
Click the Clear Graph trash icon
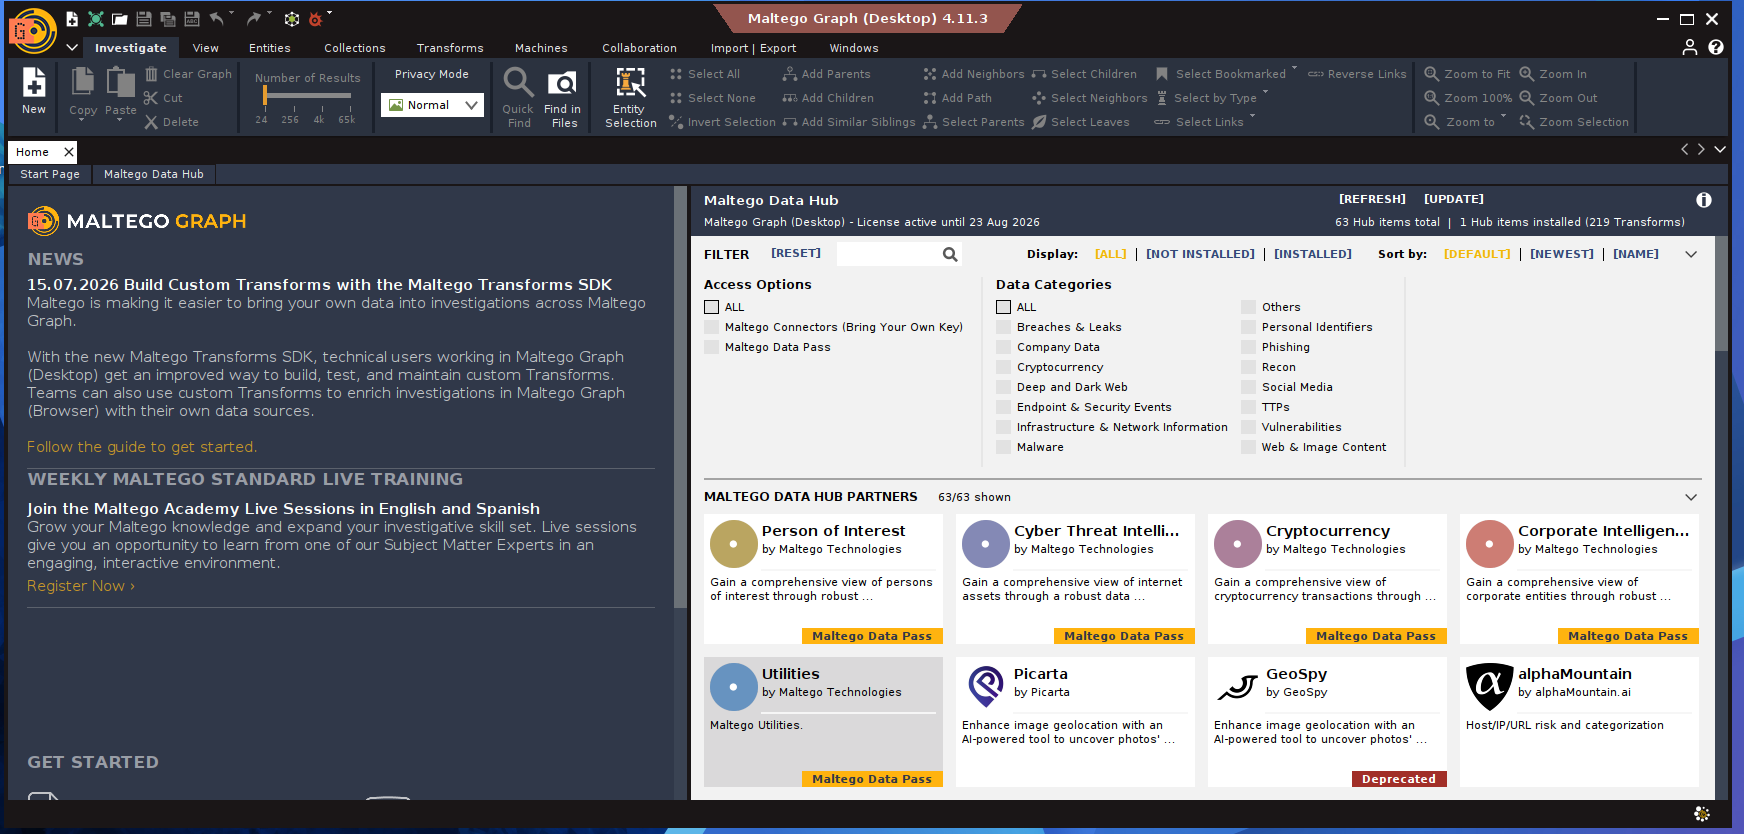pyautogui.click(x=151, y=74)
